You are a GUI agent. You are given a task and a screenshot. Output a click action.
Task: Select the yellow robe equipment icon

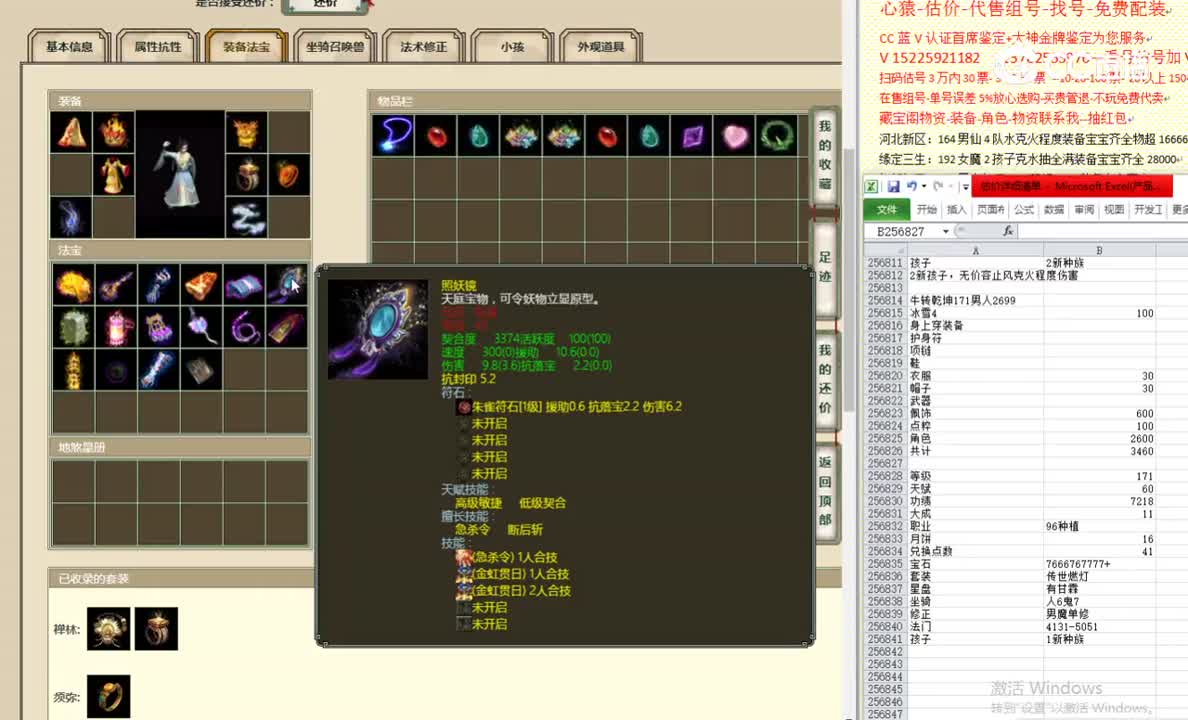(114, 175)
